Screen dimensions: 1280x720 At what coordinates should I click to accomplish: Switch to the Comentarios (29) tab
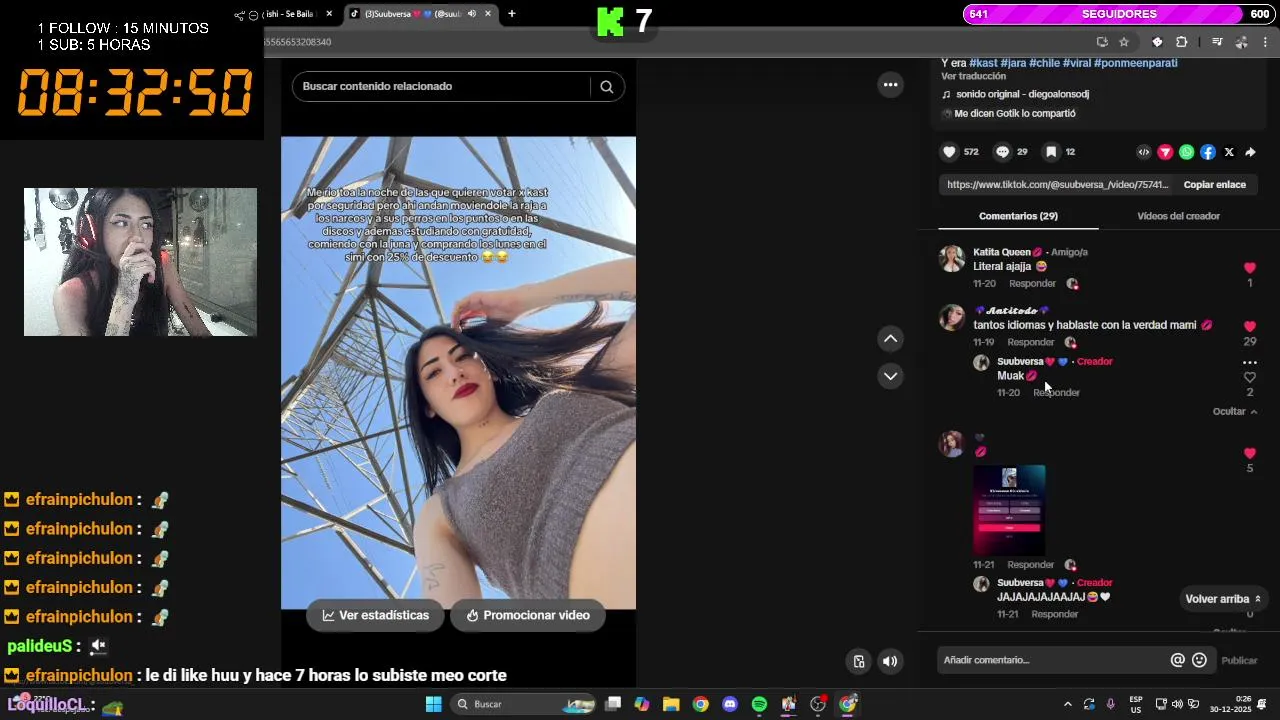click(1018, 216)
